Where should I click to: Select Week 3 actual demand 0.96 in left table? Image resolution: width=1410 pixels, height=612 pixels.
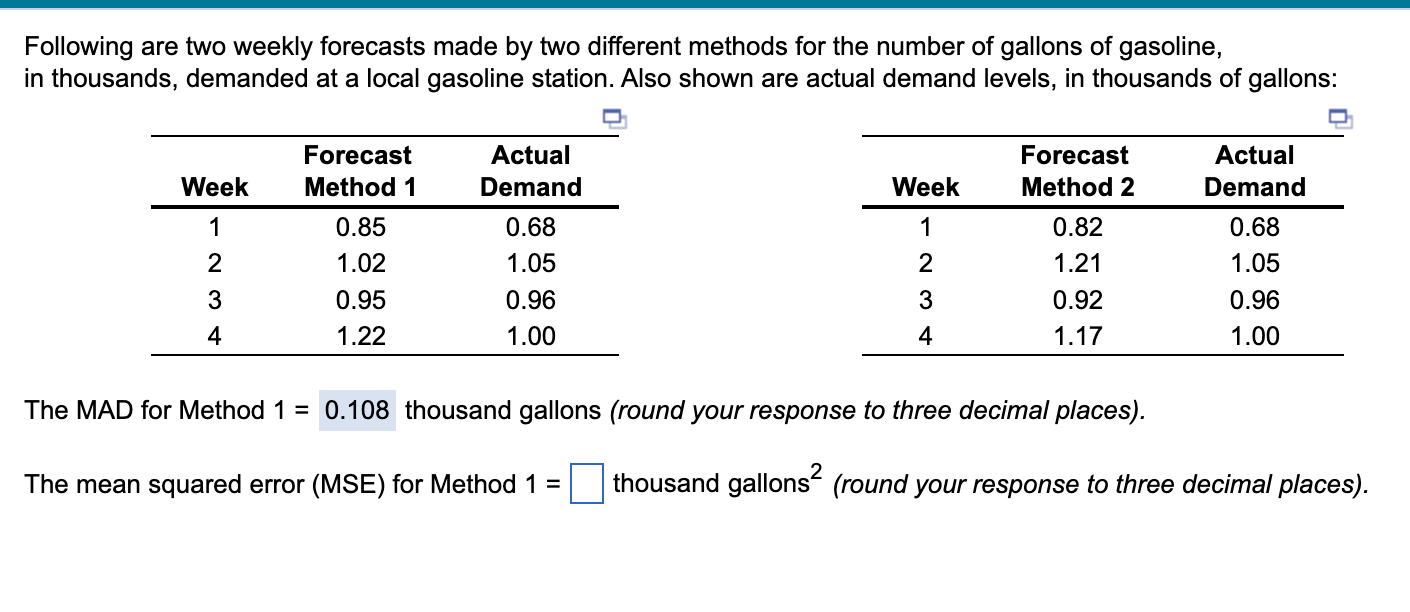[532, 300]
